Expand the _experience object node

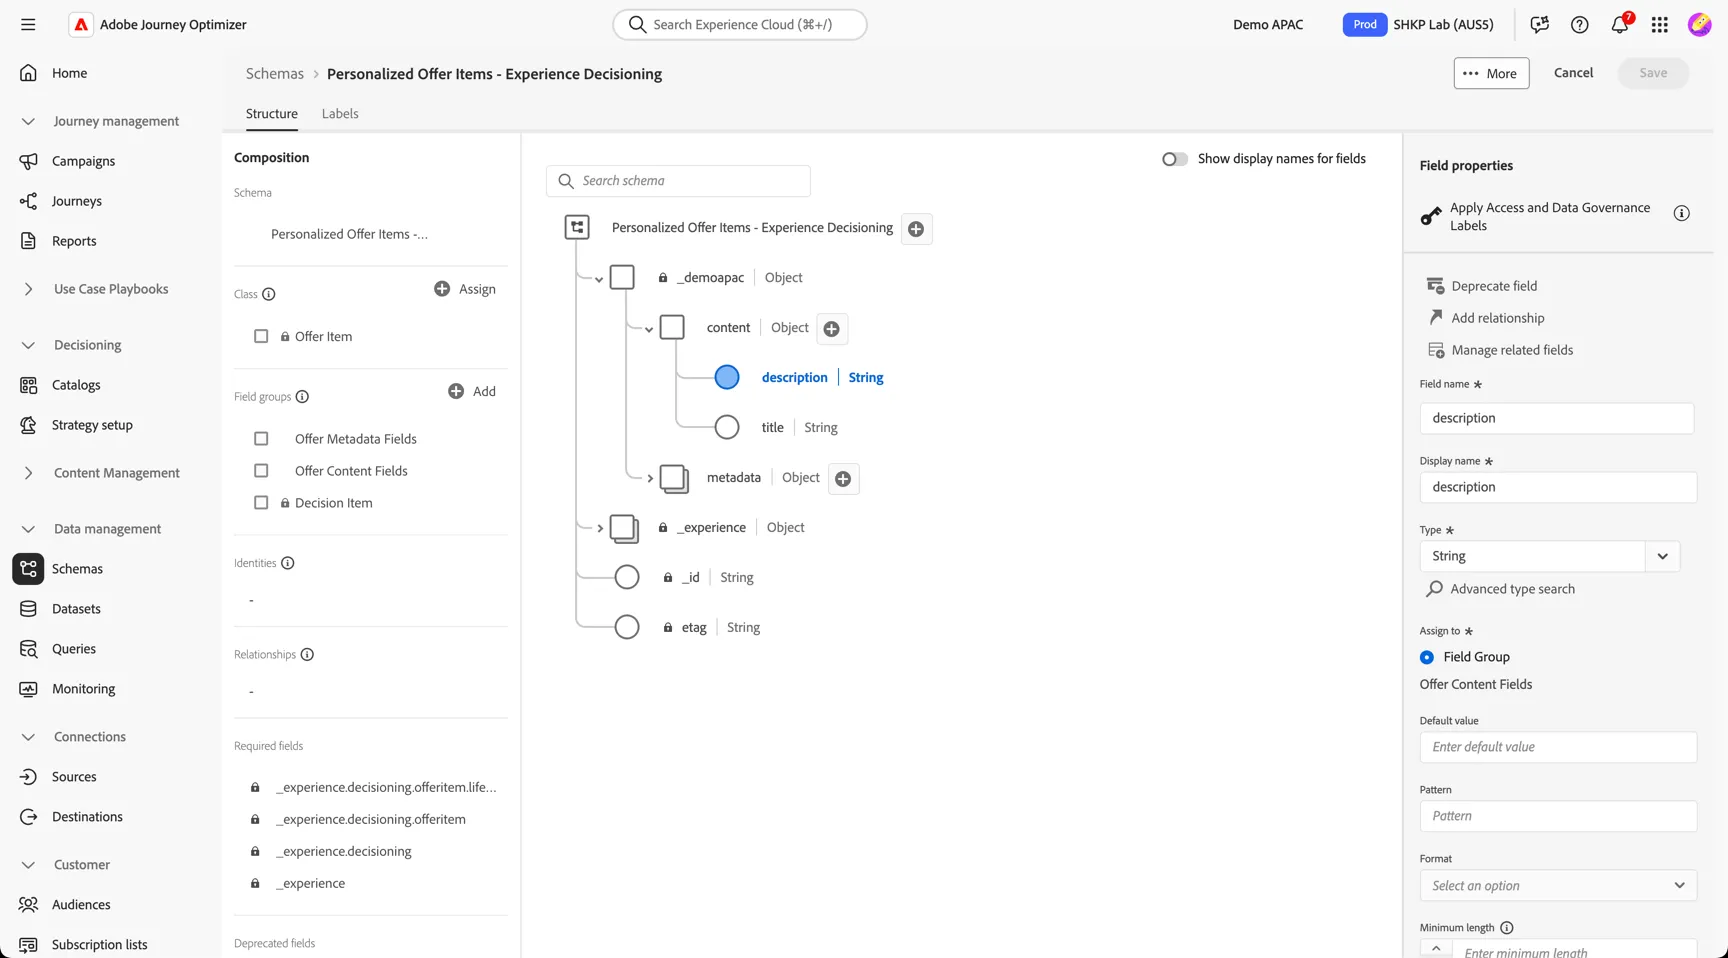[x=600, y=528]
